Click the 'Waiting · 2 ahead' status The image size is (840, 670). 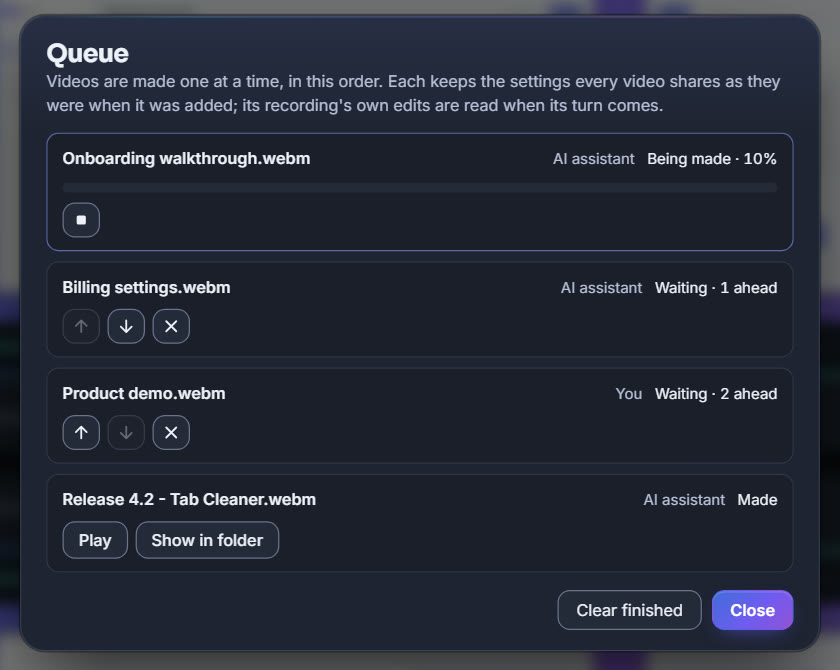point(716,394)
